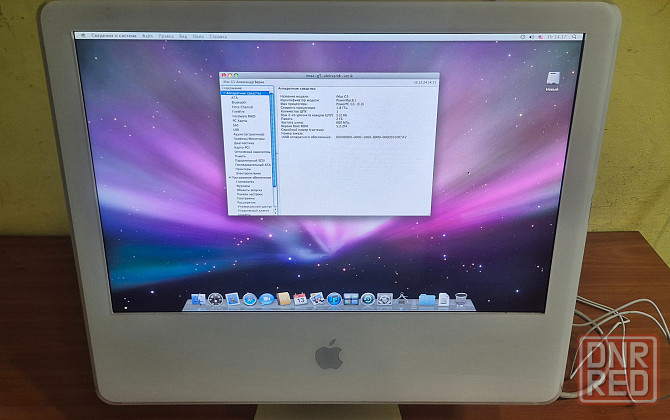The height and width of the screenshot is (420, 670).
Task: Click the menu bar clock
Action: 557,37
